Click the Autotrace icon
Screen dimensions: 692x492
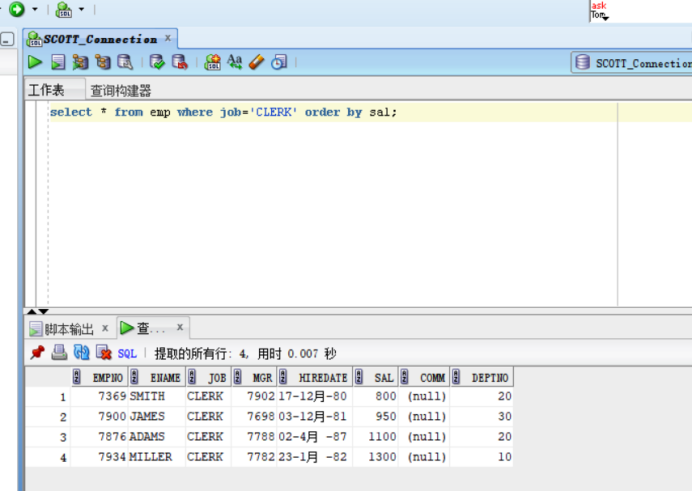103,62
